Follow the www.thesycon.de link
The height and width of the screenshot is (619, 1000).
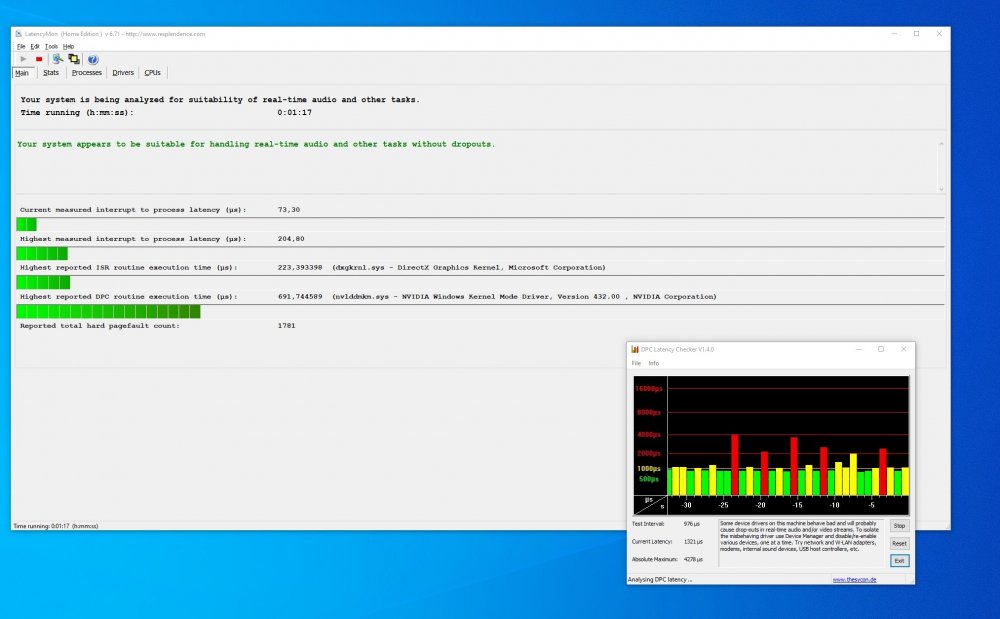(x=855, y=579)
